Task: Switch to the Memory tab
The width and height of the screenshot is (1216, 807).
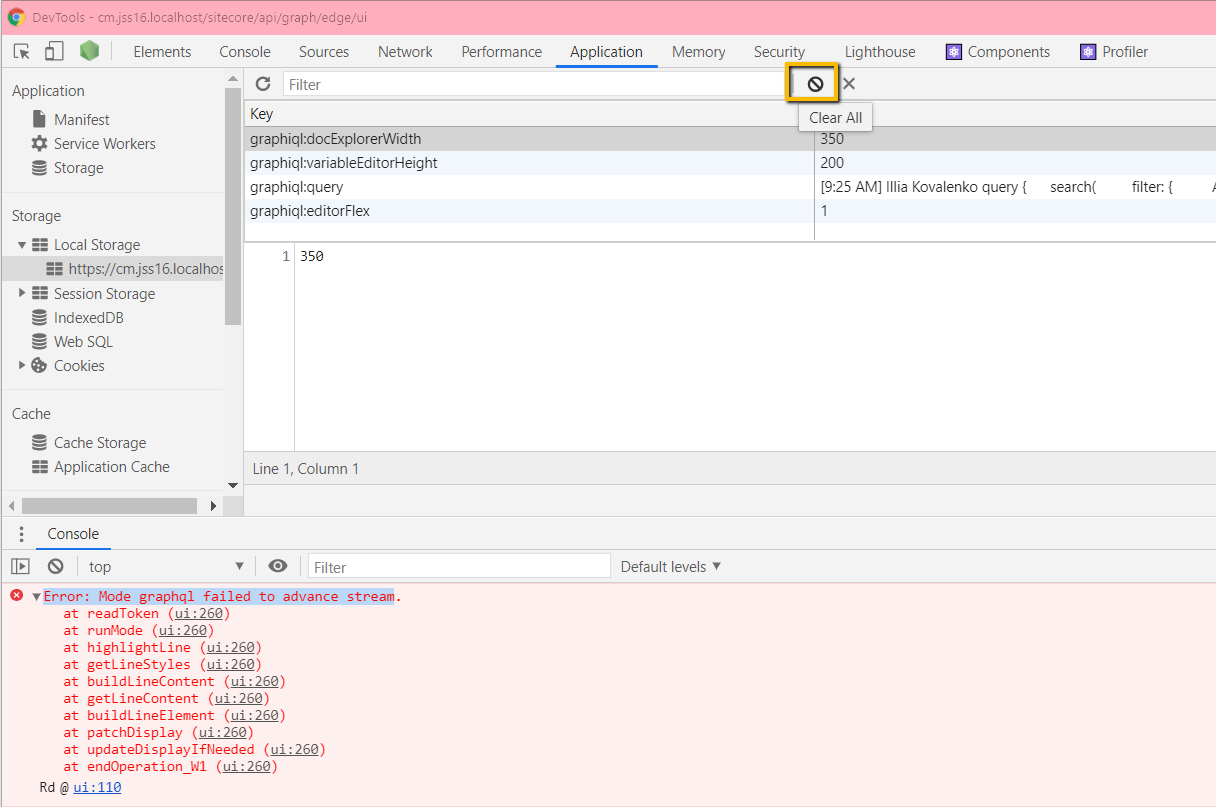Action: [x=699, y=52]
